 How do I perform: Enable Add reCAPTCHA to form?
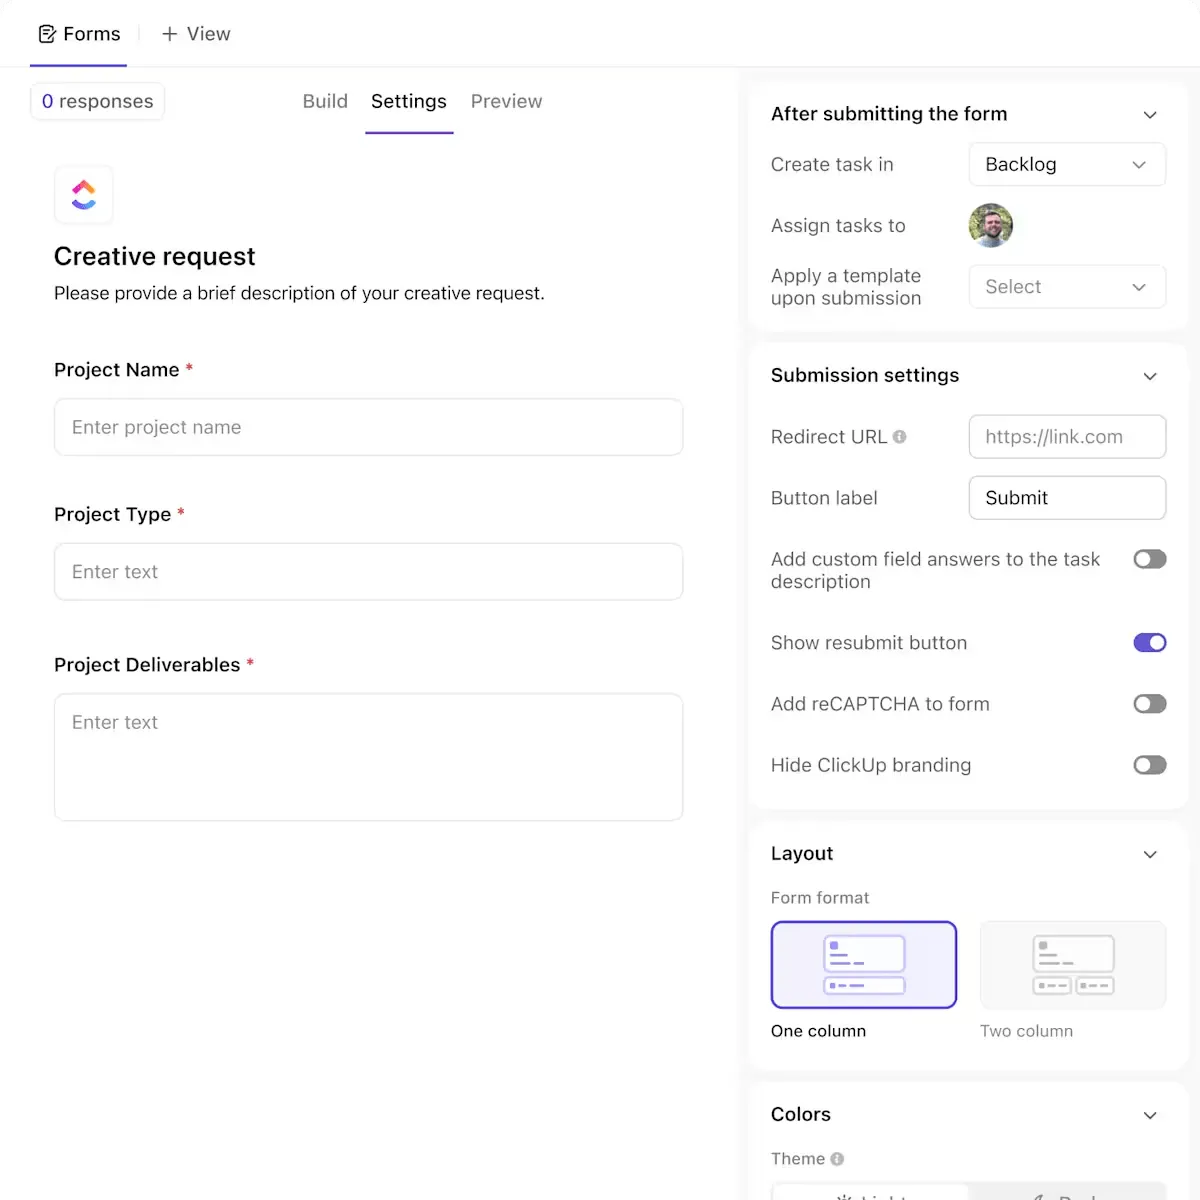click(1150, 704)
